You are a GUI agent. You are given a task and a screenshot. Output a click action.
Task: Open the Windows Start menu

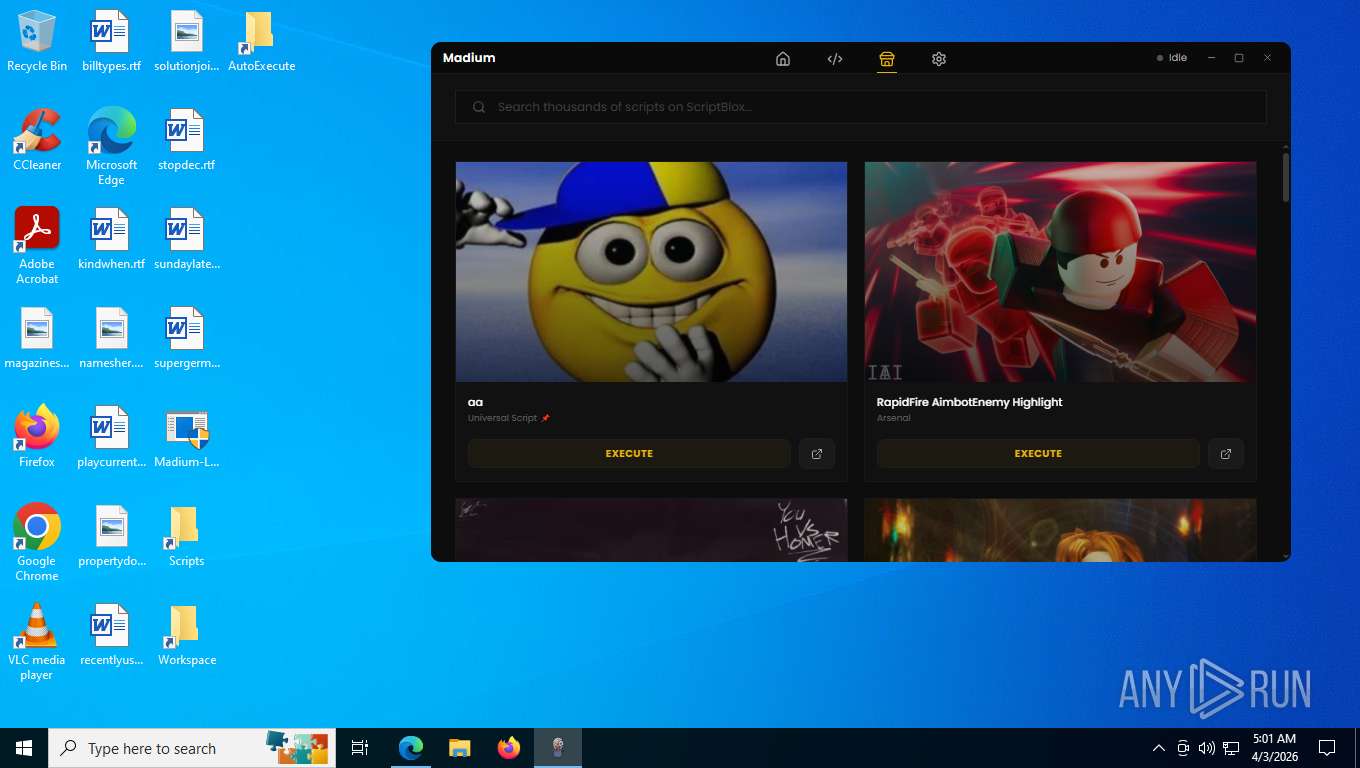[x=24, y=748]
